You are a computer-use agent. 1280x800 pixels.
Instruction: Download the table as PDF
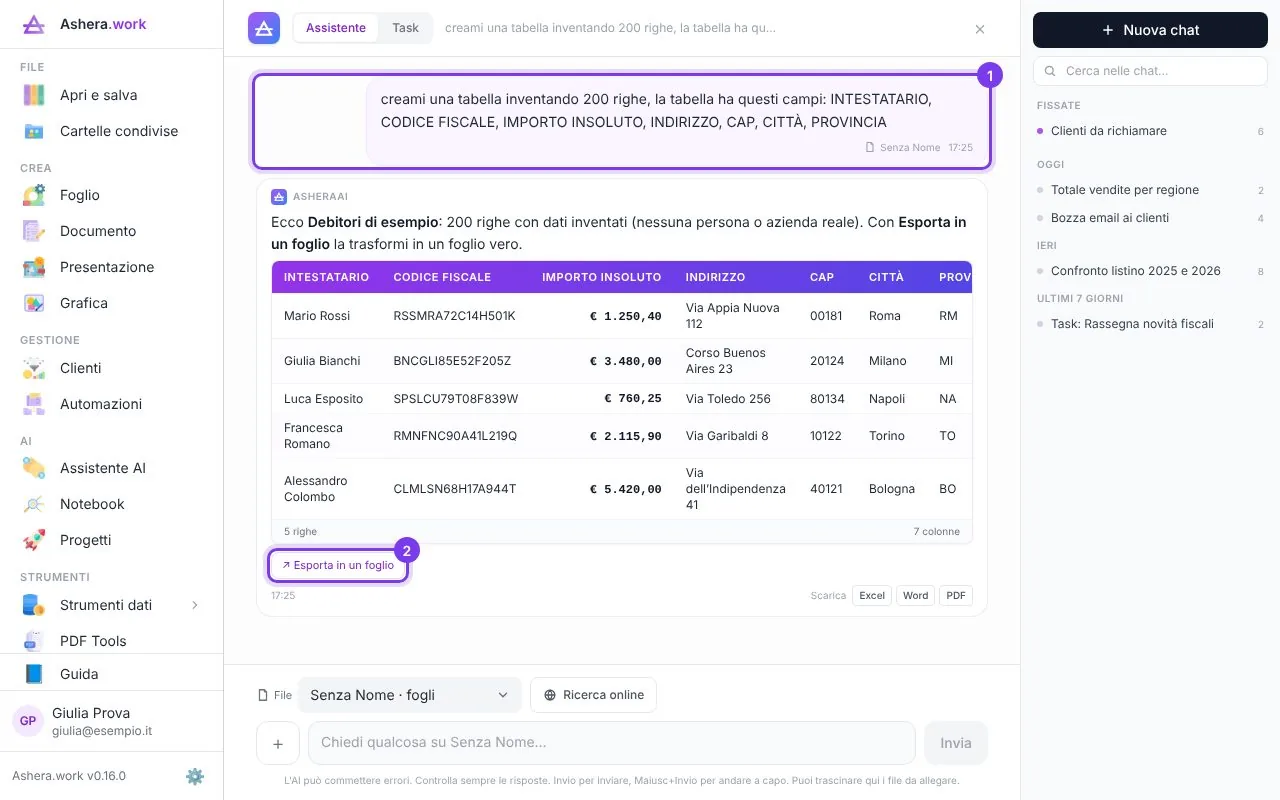956,595
